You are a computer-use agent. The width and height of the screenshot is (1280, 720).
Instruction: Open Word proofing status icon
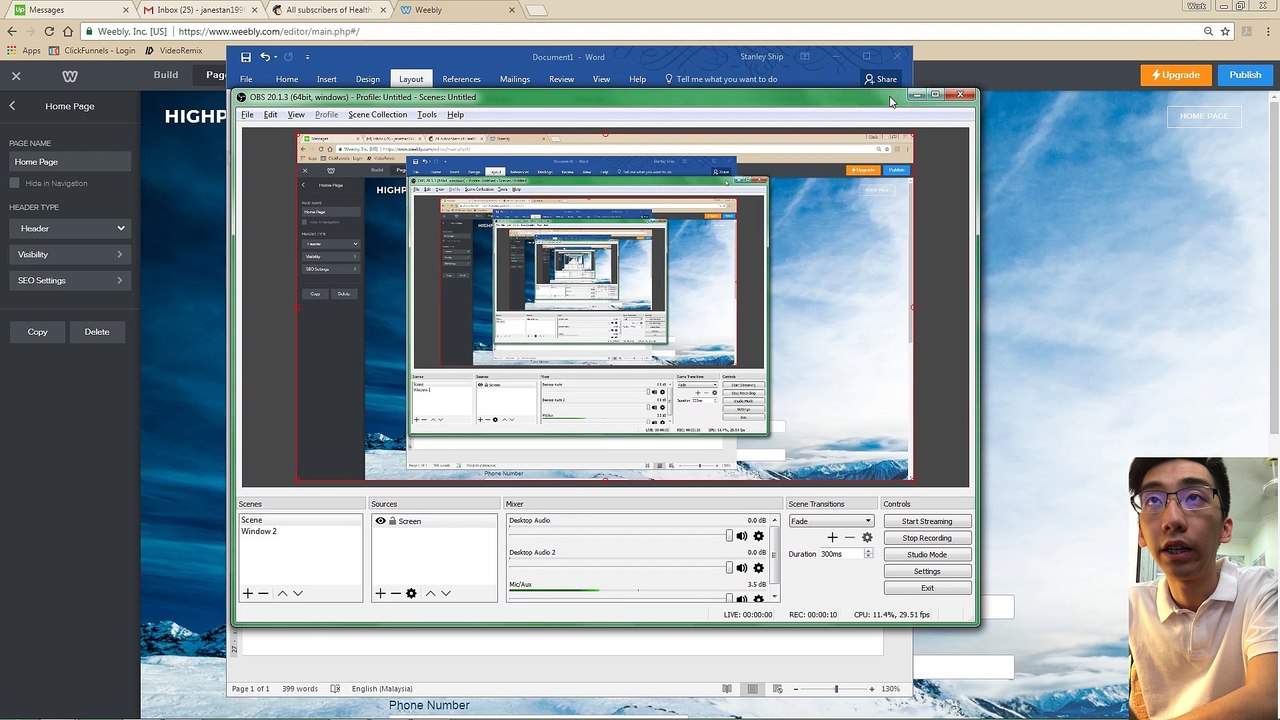click(x=335, y=689)
